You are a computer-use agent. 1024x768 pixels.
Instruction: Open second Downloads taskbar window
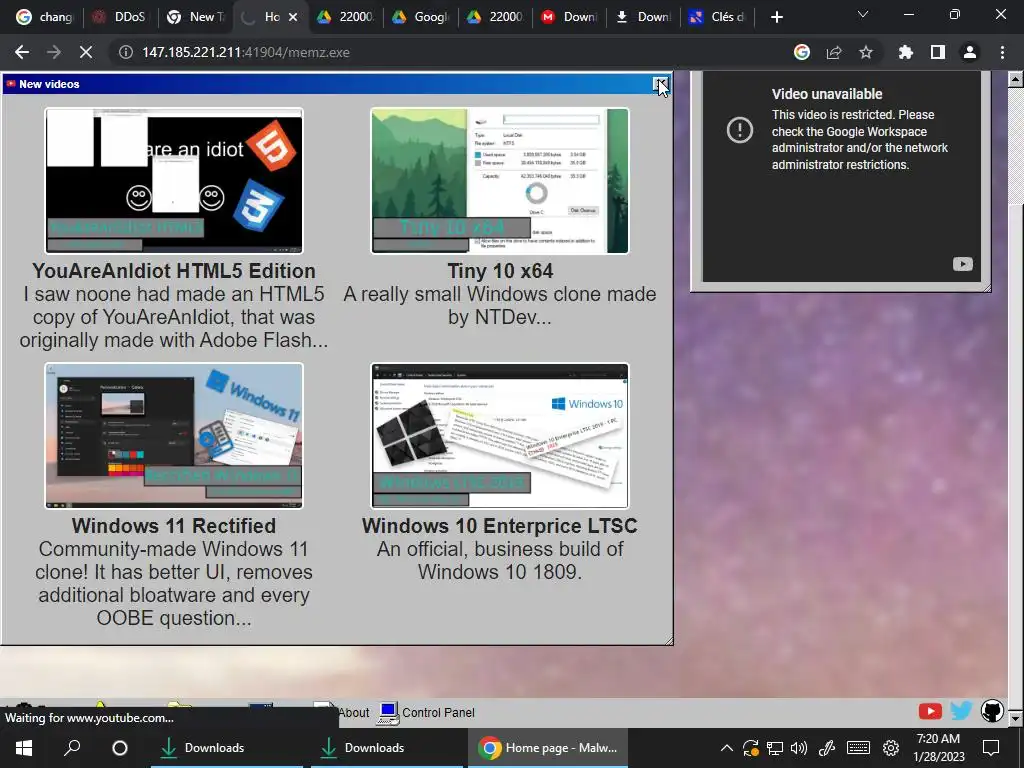387,748
